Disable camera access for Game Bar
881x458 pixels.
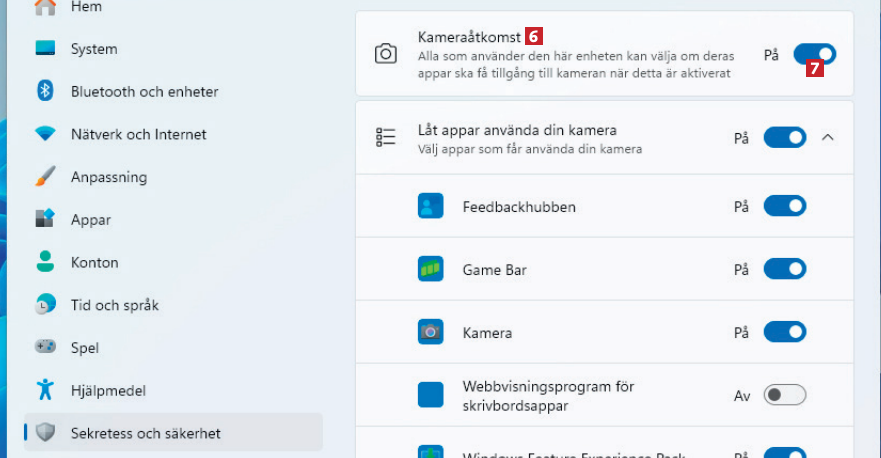(785, 269)
